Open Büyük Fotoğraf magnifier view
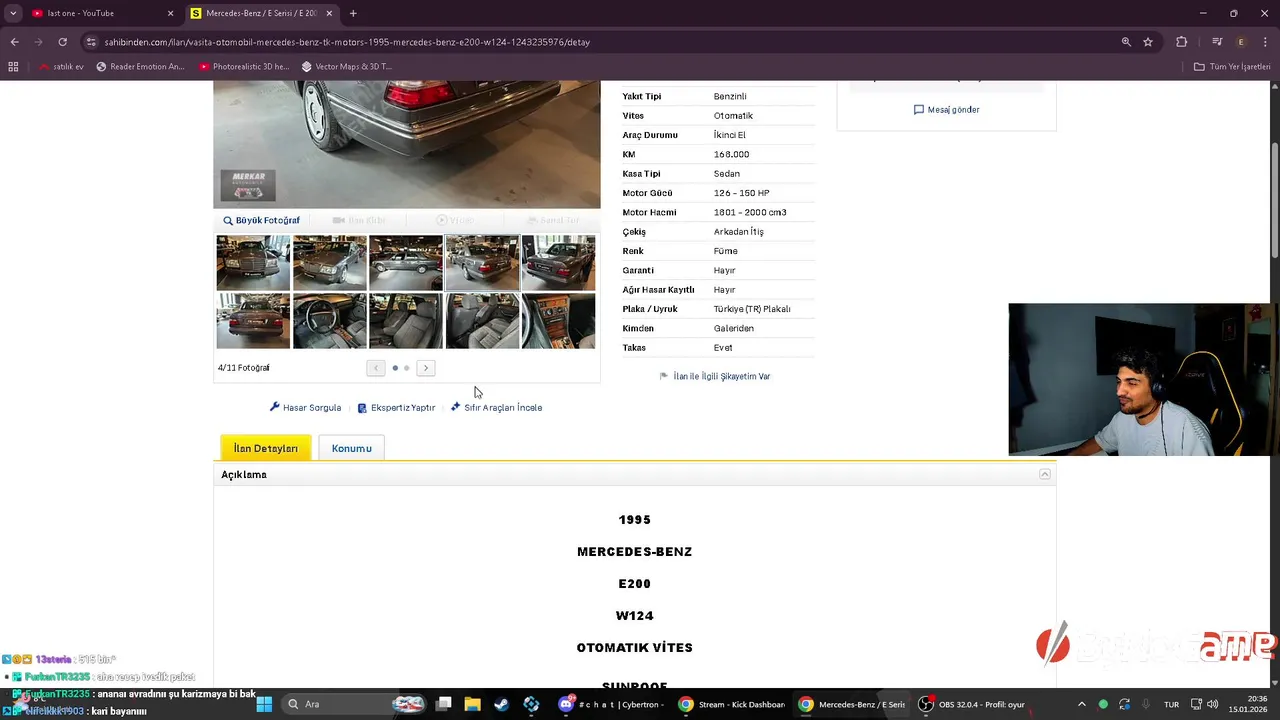 pyautogui.click(x=261, y=221)
